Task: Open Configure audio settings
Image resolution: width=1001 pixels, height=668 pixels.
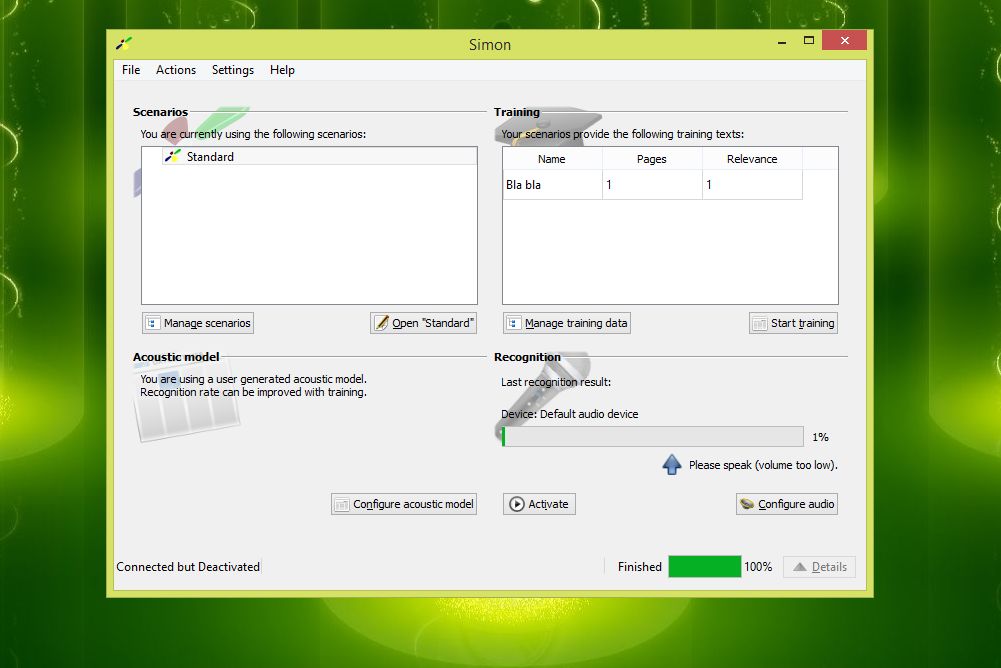Action: (787, 504)
